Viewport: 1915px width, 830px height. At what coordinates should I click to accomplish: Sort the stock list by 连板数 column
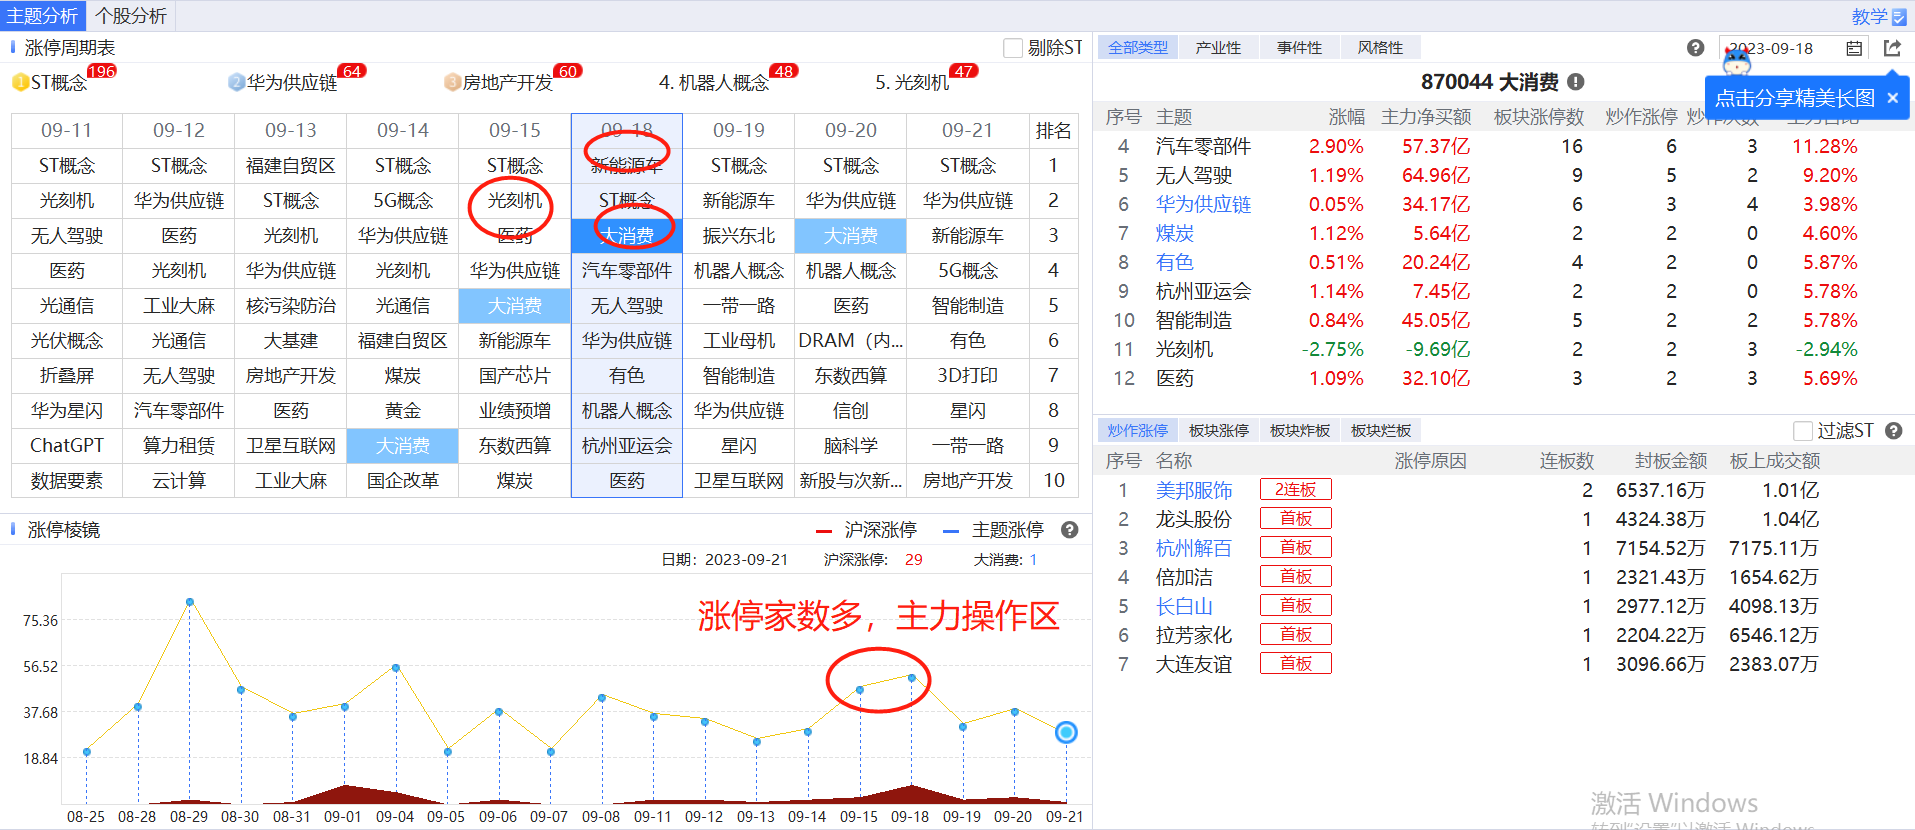[x=1566, y=461]
